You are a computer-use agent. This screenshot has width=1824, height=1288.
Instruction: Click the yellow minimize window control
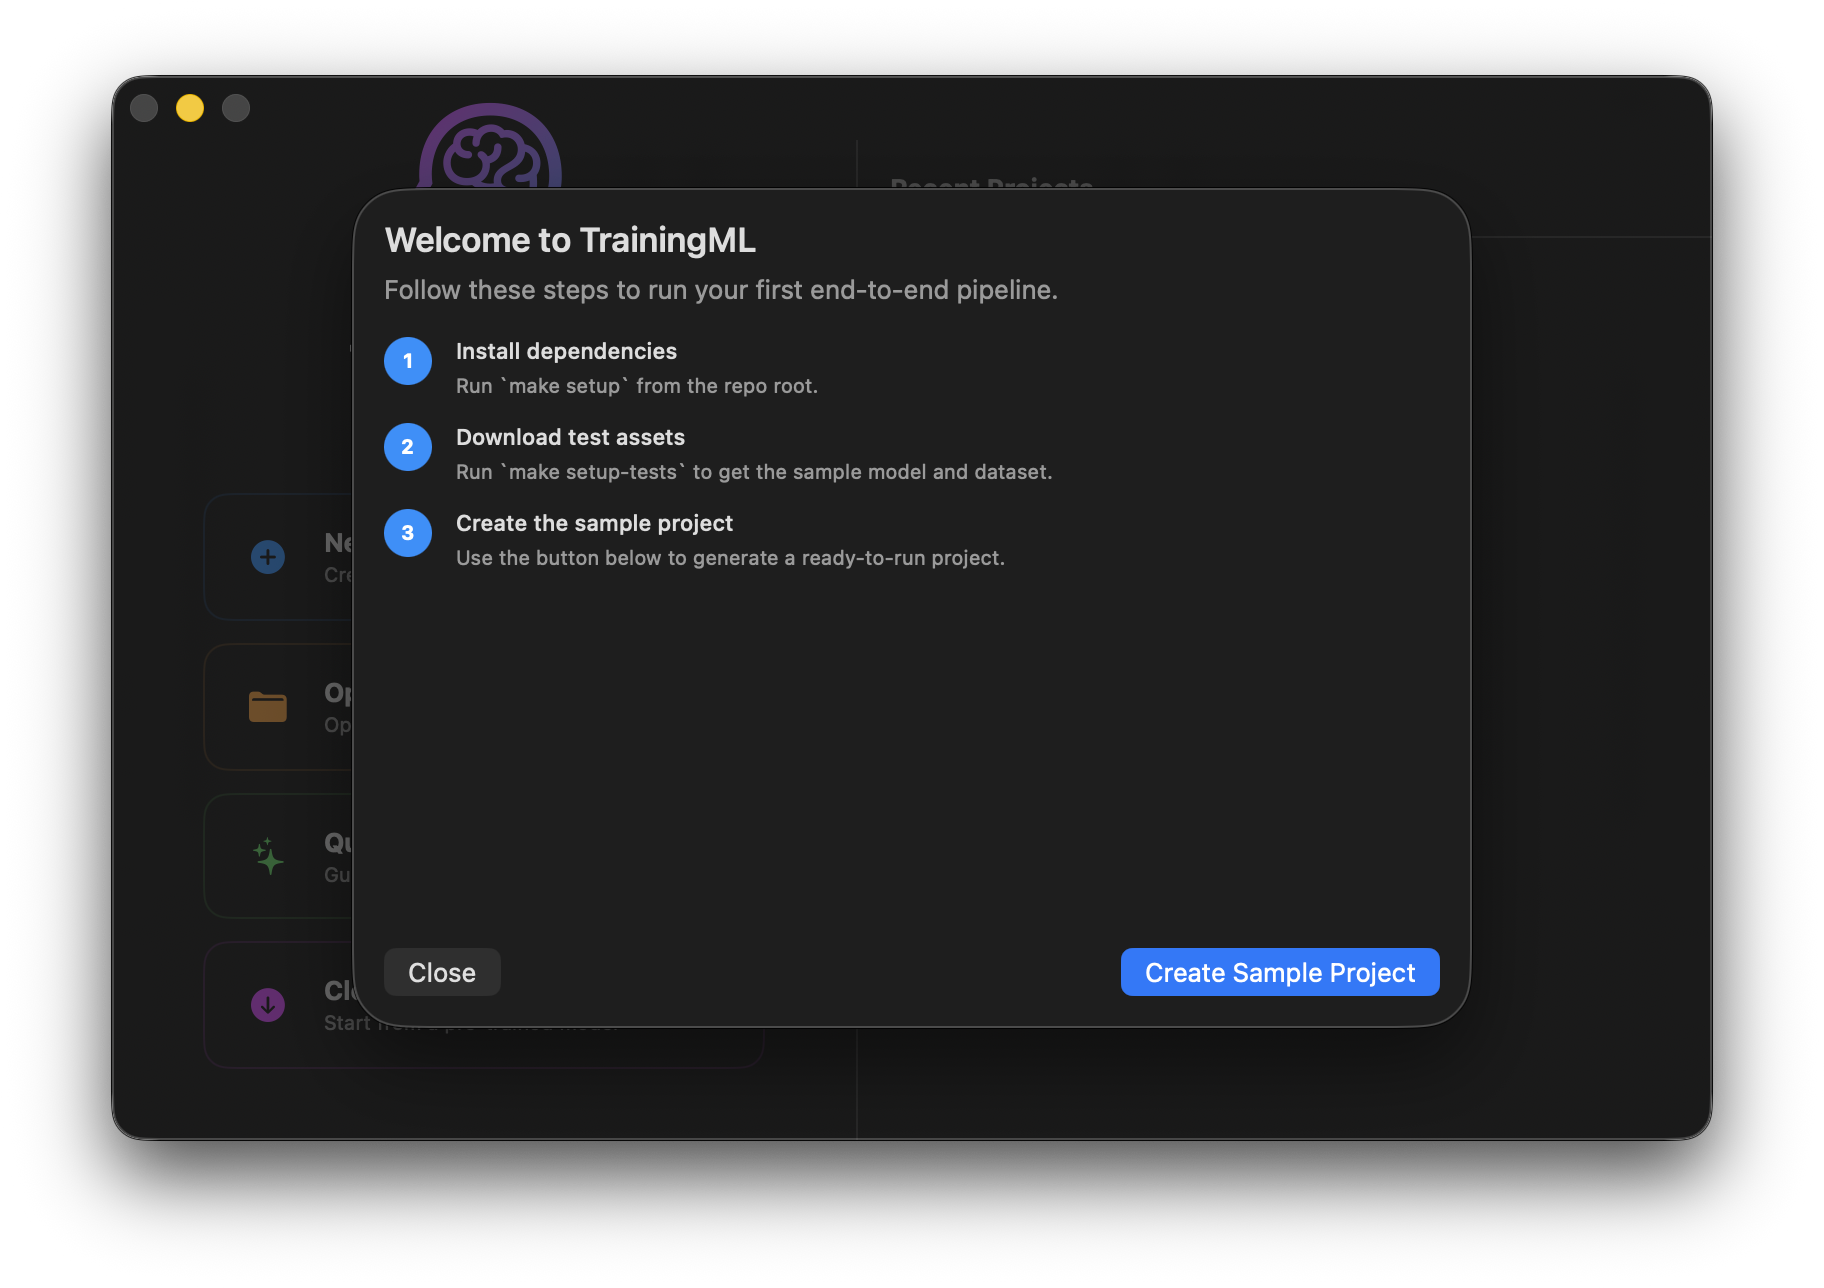(x=189, y=107)
